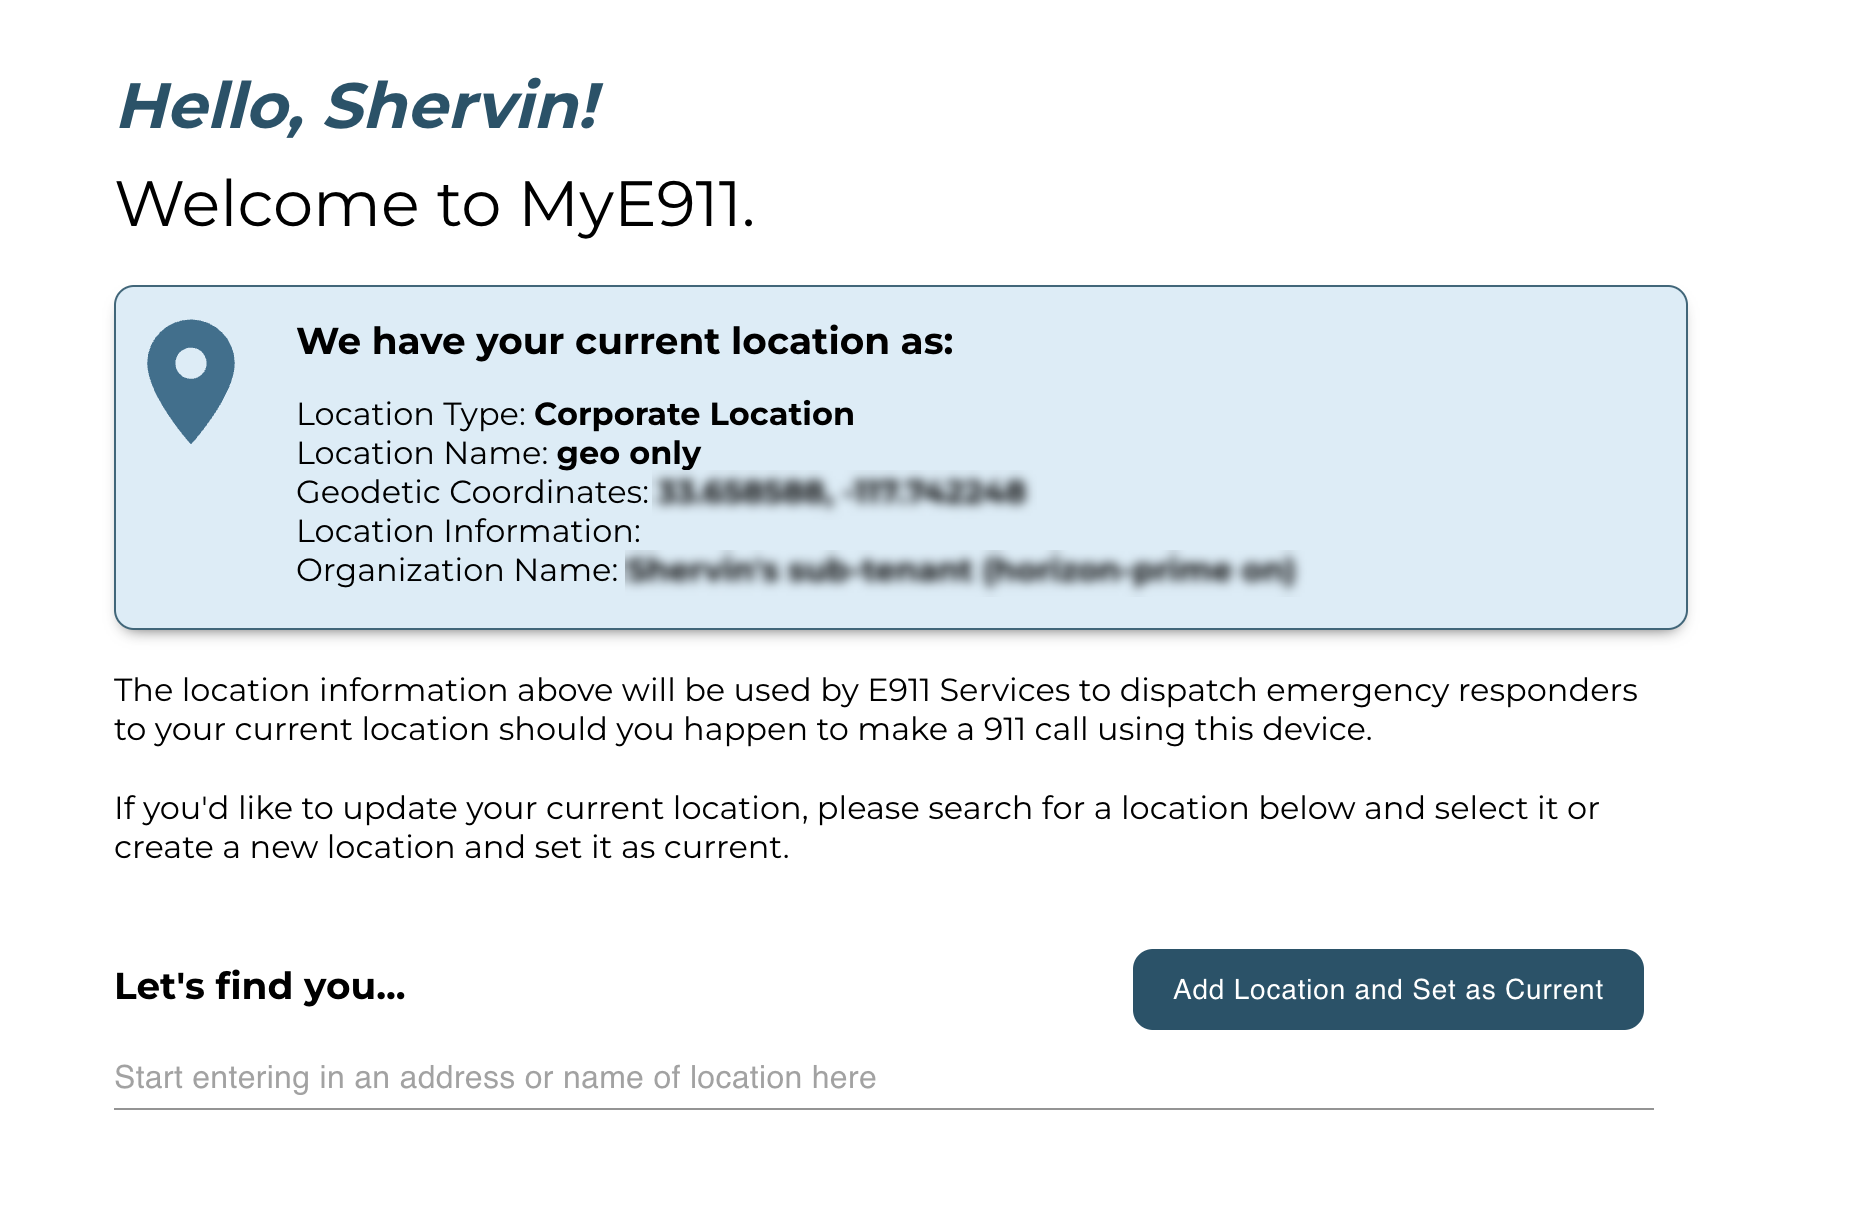Image resolution: width=1852 pixels, height=1224 pixels.
Task: Click the Welcome to MyE911 title
Action: coord(435,204)
